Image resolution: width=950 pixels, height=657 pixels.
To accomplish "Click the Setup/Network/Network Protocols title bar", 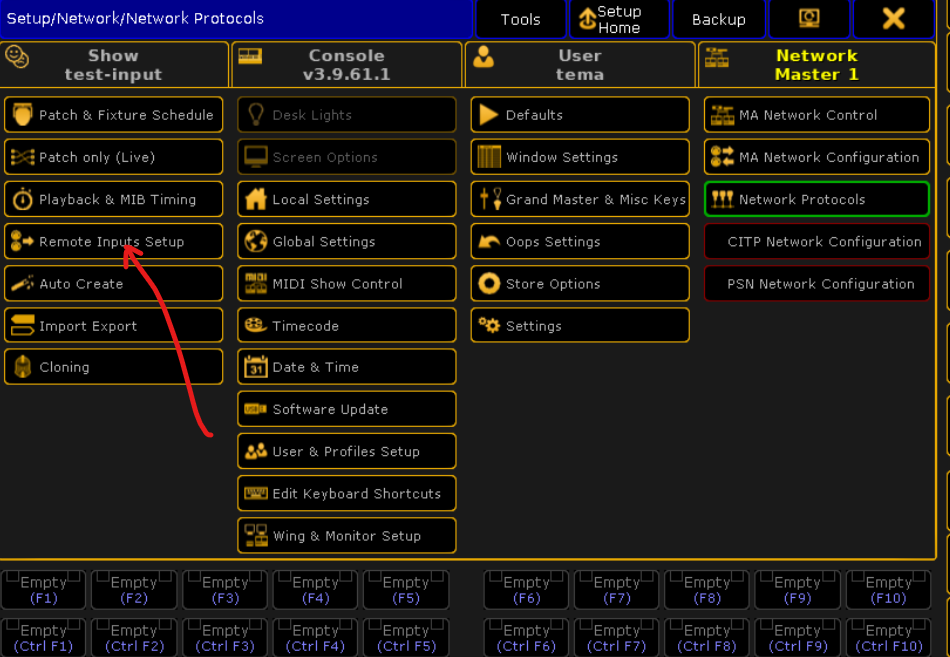I will [236, 19].
